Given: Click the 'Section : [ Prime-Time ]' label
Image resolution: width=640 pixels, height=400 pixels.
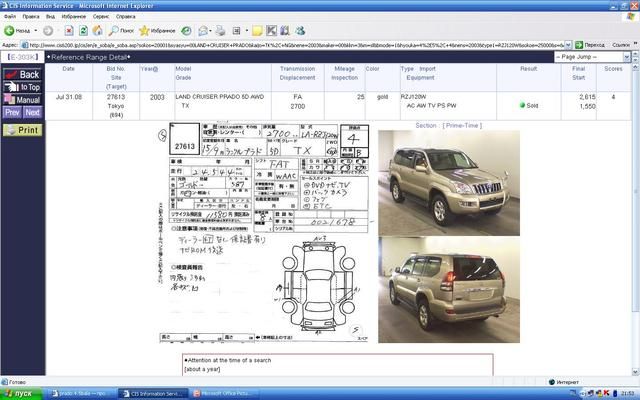Looking at the screenshot, I should coord(449,125).
